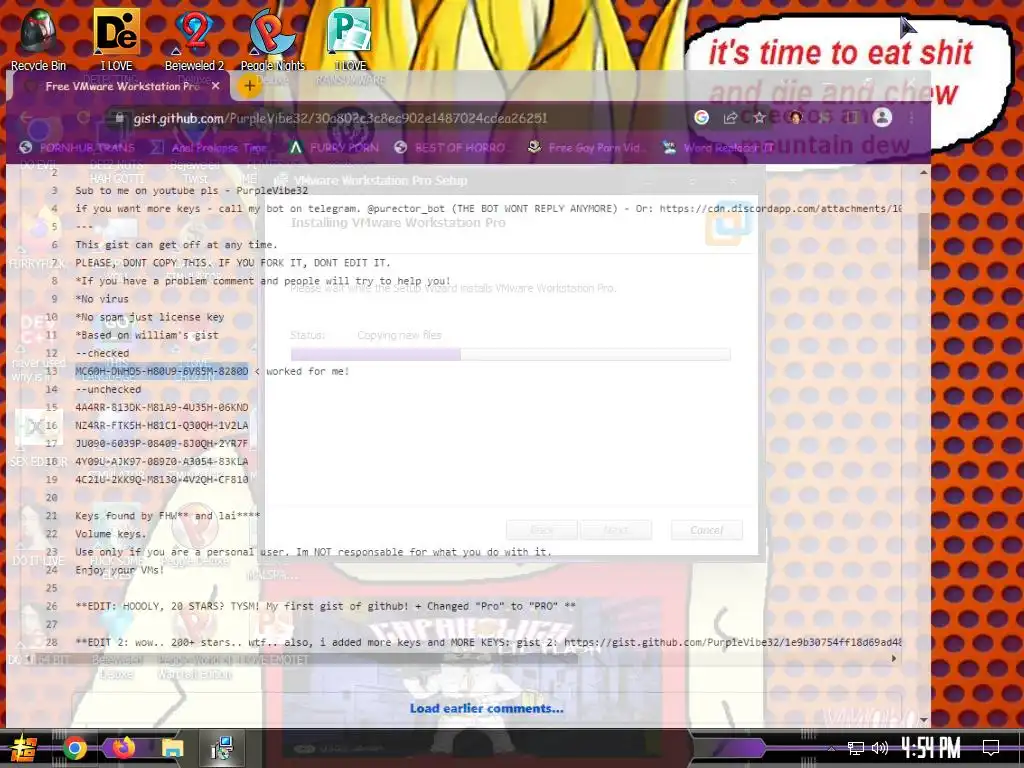
Task: Click the network tray icon
Action: tap(856, 748)
